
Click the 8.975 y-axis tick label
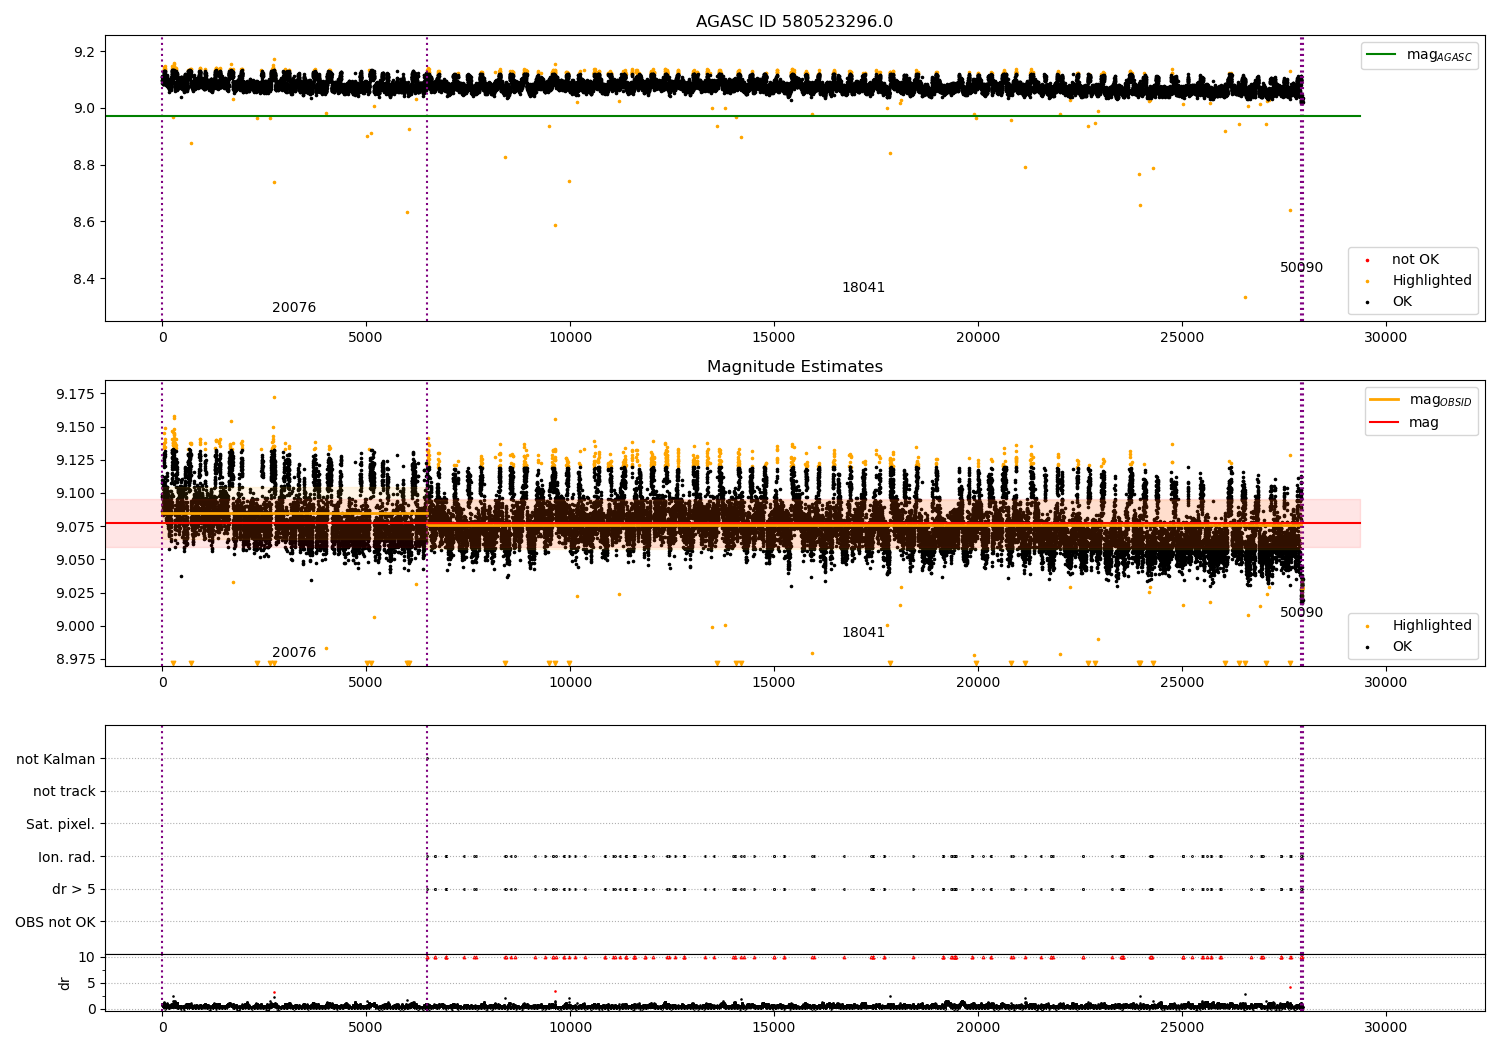tap(76, 659)
